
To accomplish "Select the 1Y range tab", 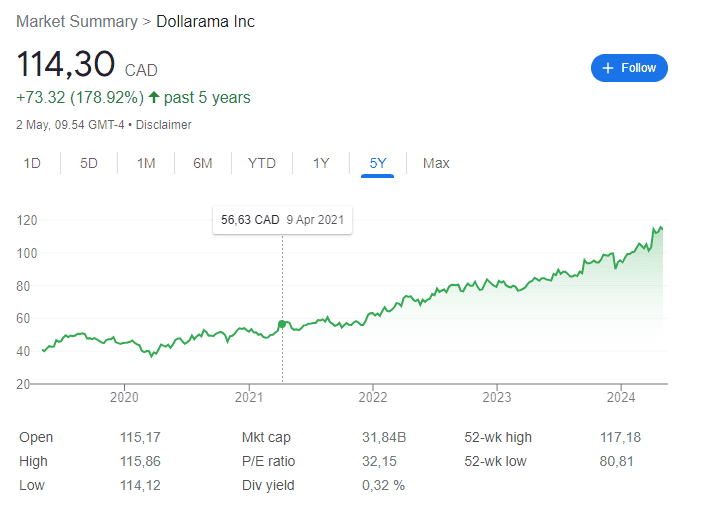I will coord(321,163).
